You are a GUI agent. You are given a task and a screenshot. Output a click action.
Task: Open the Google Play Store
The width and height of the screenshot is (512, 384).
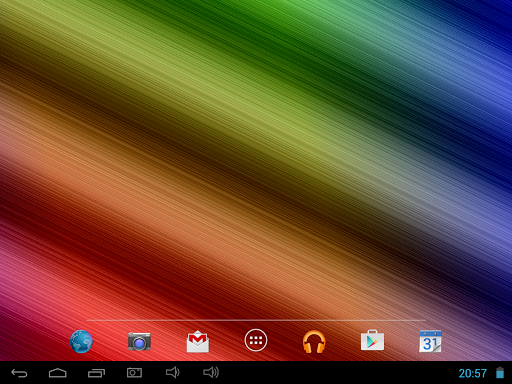pyautogui.click(x=372, y=340)
